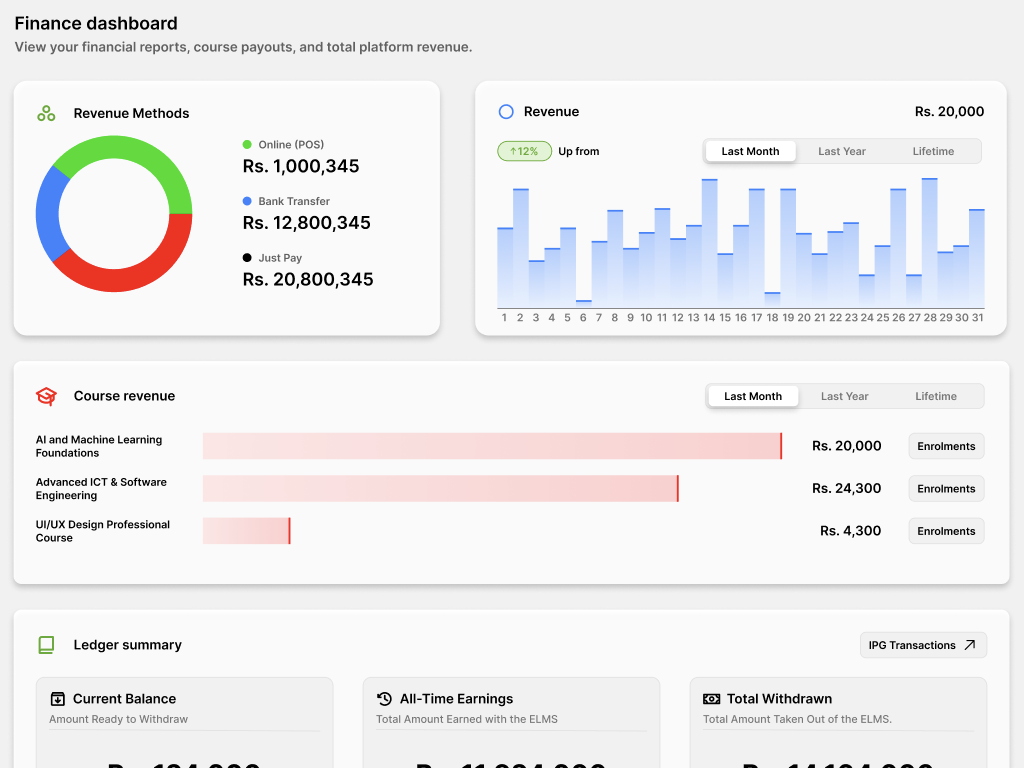Image resolution: width=1024 pixels, height=768 pixels.
Task: Click the All-Time Earnings history clock icon
Action: pyautogui.click(x=384, y=699)
